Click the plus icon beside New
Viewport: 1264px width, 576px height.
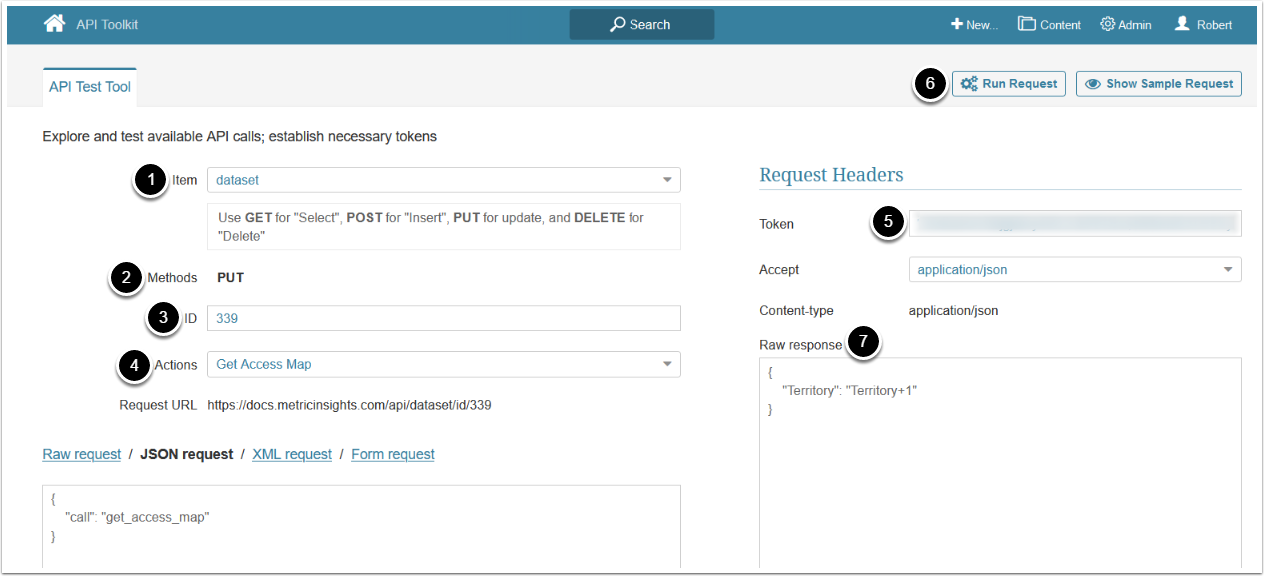[956, 25]
